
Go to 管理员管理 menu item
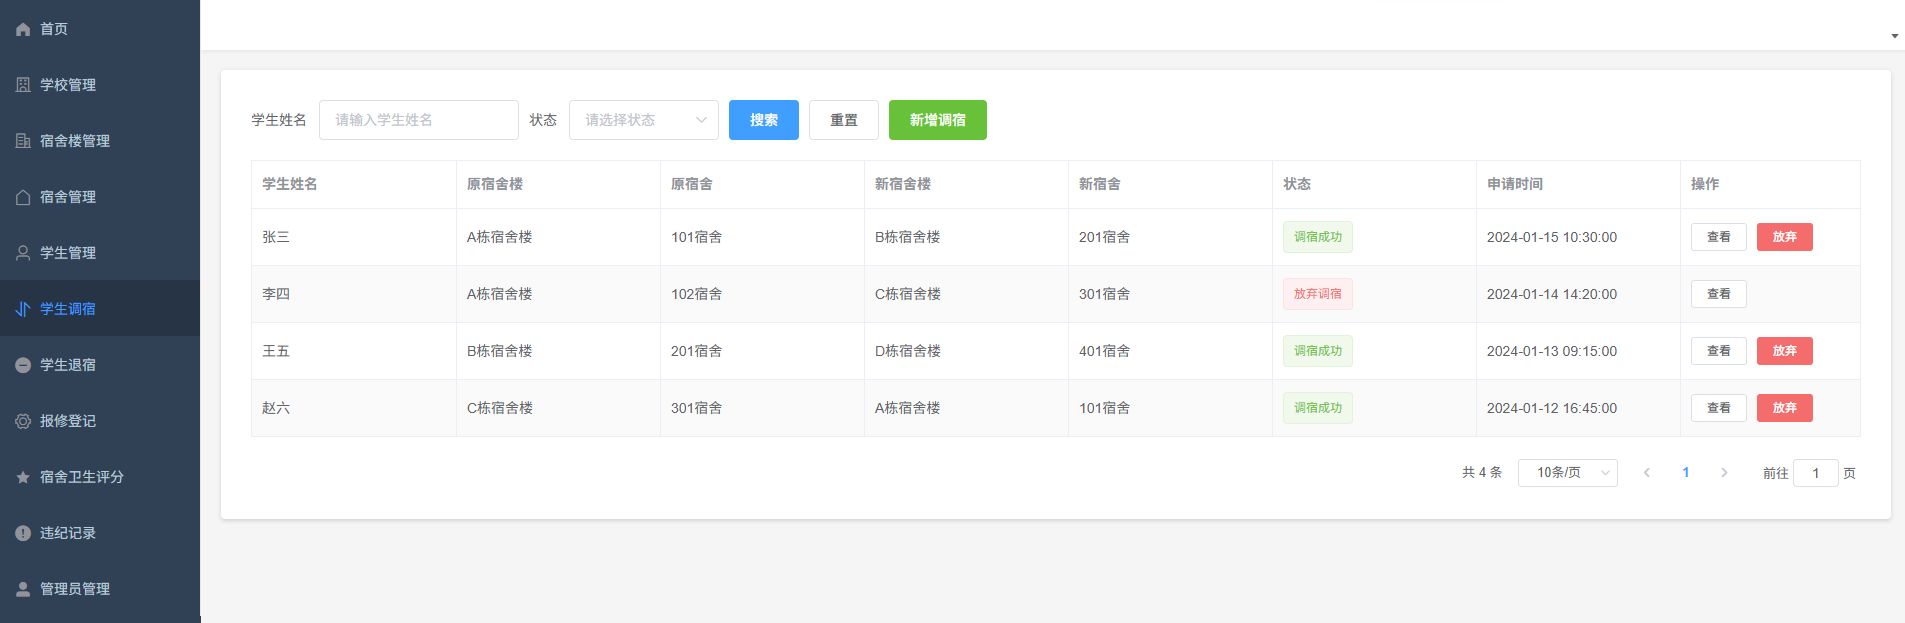[75, 589]
